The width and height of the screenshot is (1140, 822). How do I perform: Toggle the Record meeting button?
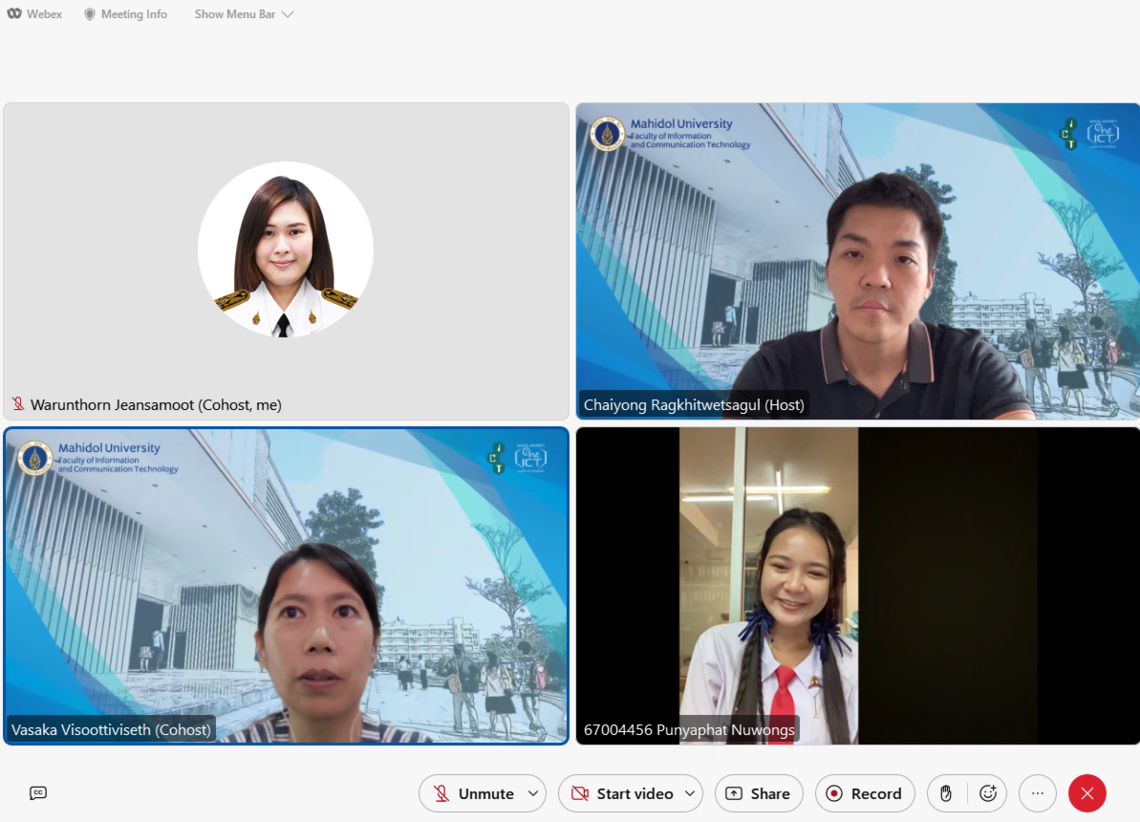[864, 793]
